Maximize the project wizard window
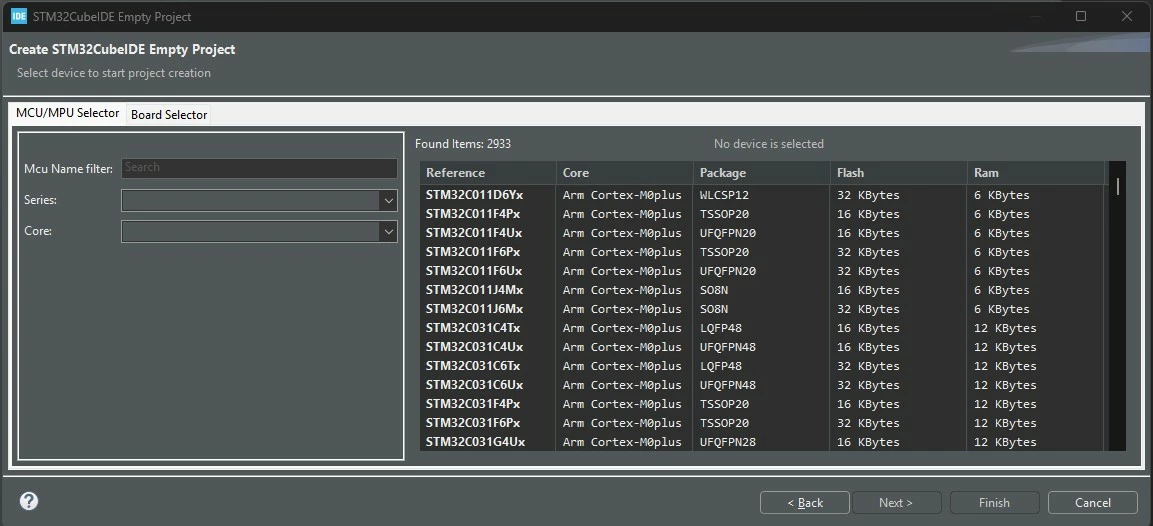 pos(1081,16)
